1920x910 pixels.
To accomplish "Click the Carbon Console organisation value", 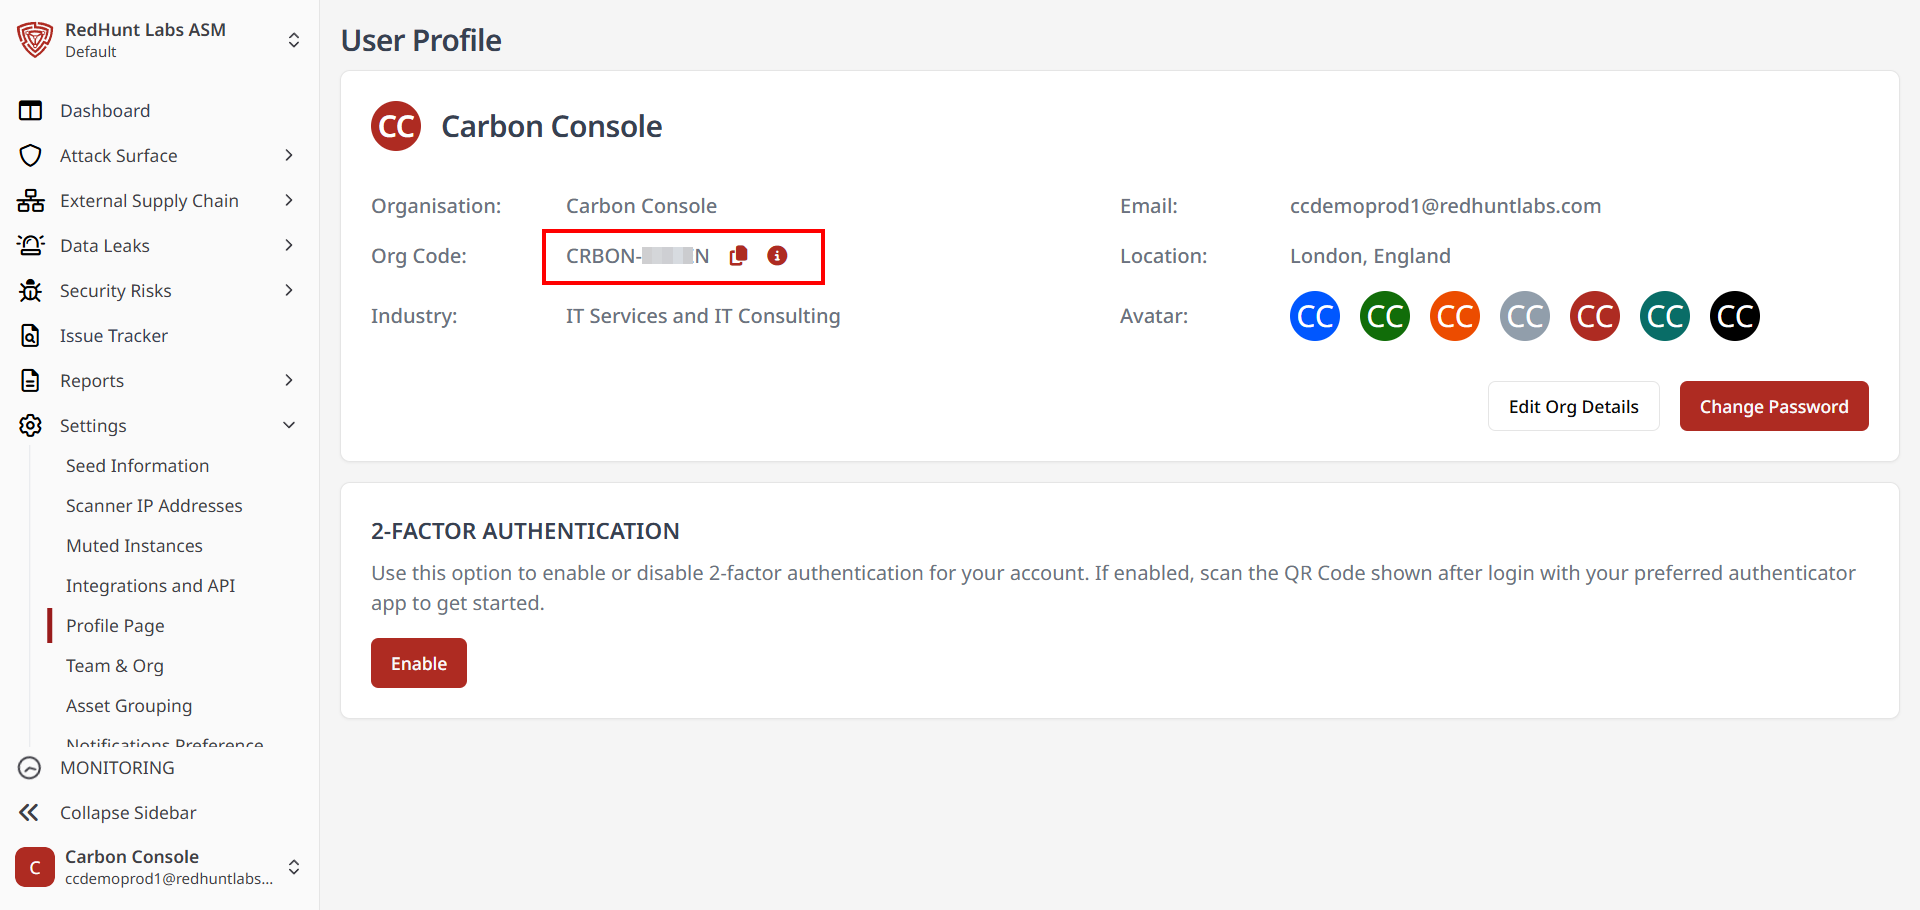I will click(641, 206).
